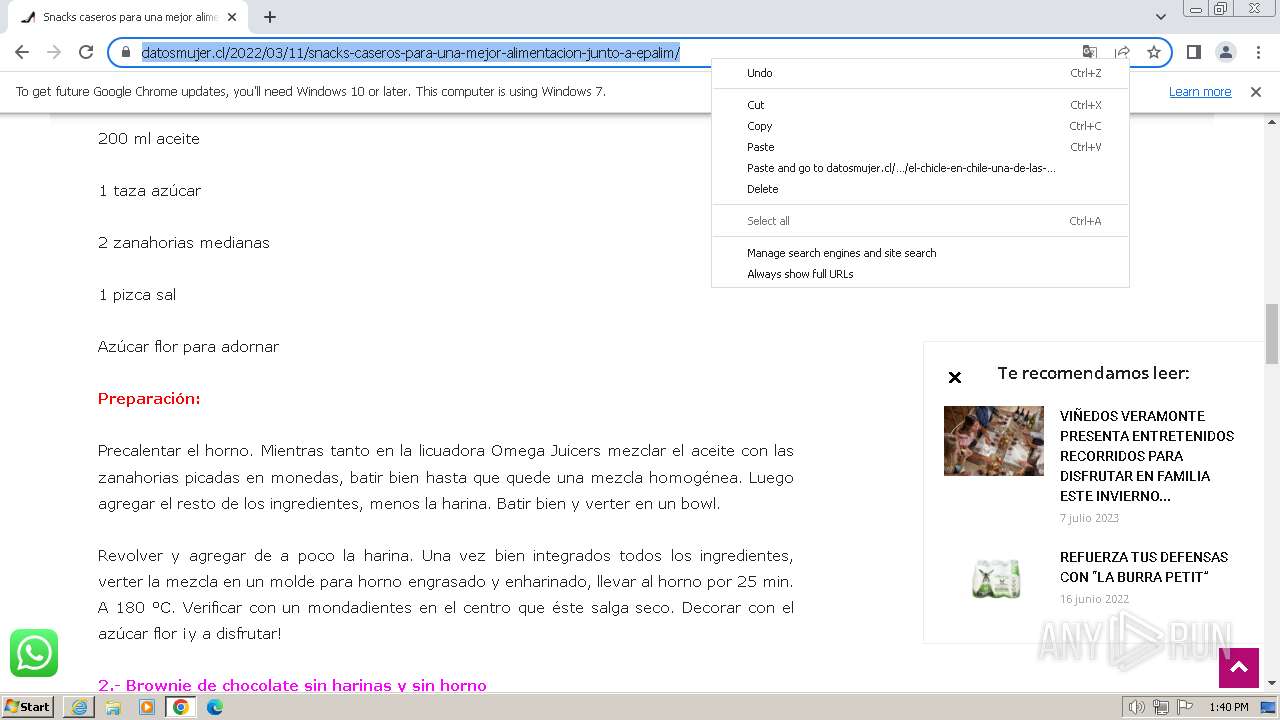Open the side panel icon
Screen dimensions: 1280x720
[1193, 52]
